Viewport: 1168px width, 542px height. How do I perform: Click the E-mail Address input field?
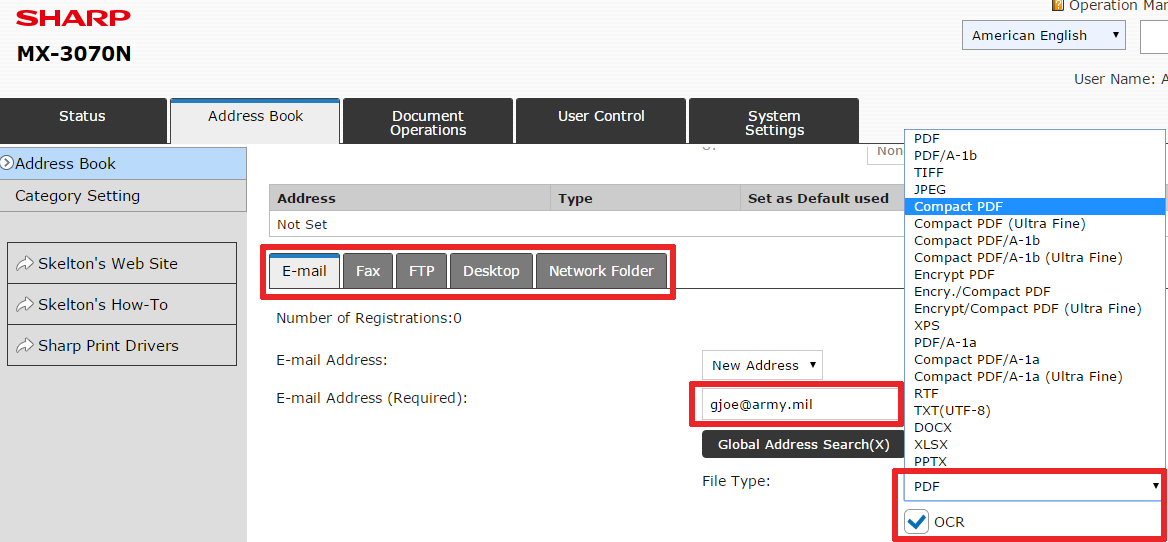799,405
